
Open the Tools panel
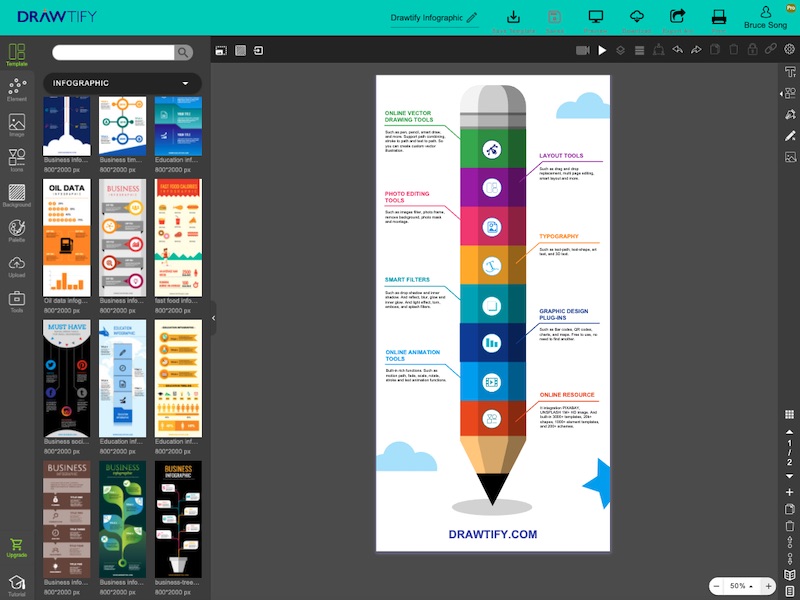click(x=16, y=300)
